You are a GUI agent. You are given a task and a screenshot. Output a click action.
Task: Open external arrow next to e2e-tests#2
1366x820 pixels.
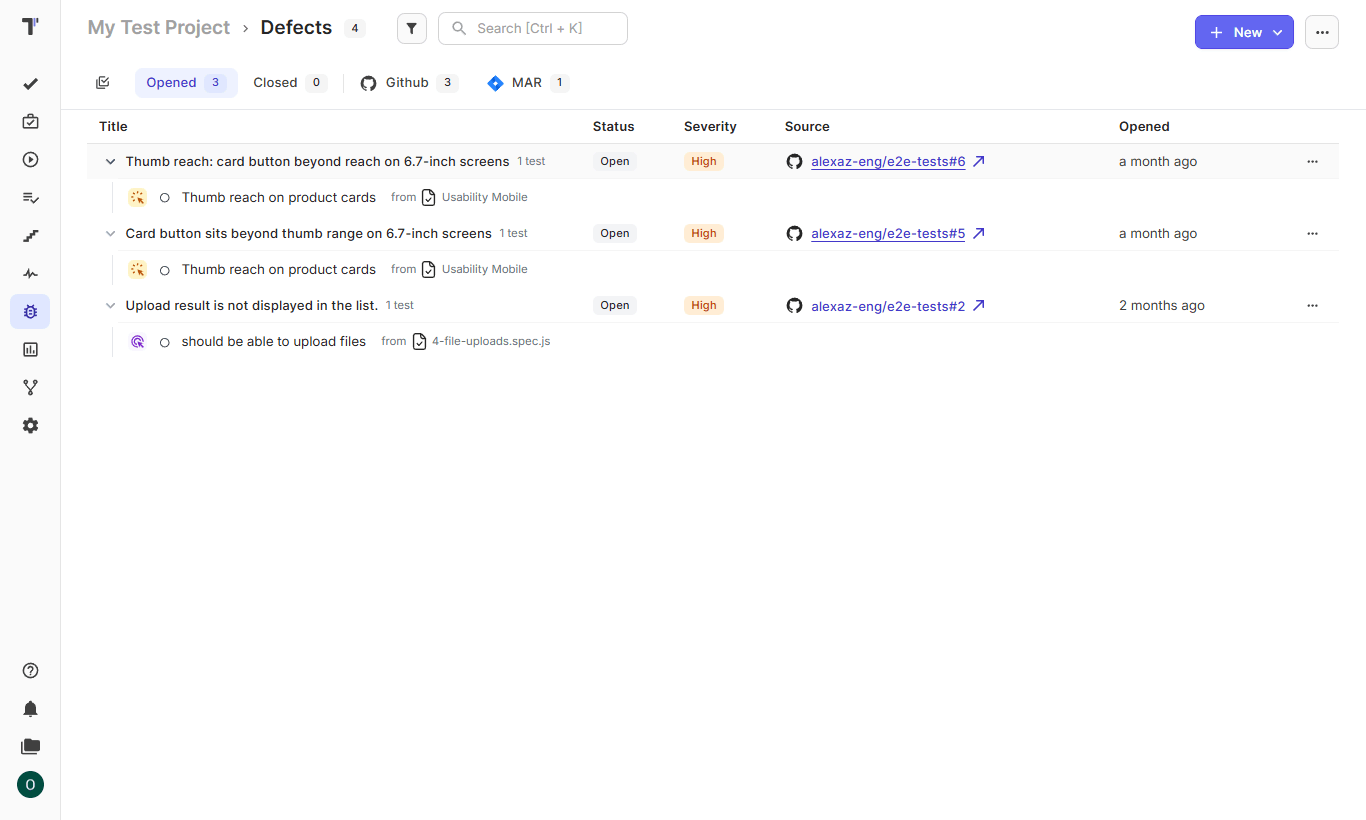pos(979,305)
